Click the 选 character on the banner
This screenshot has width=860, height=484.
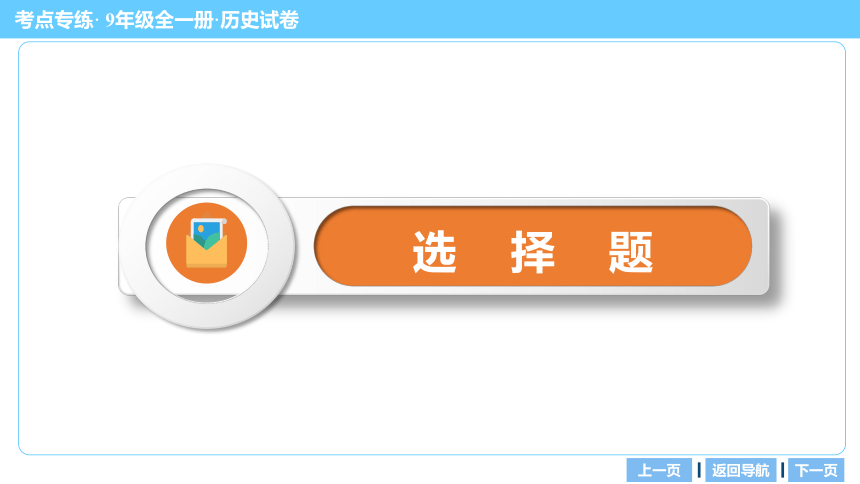click(x=434, y=252)
